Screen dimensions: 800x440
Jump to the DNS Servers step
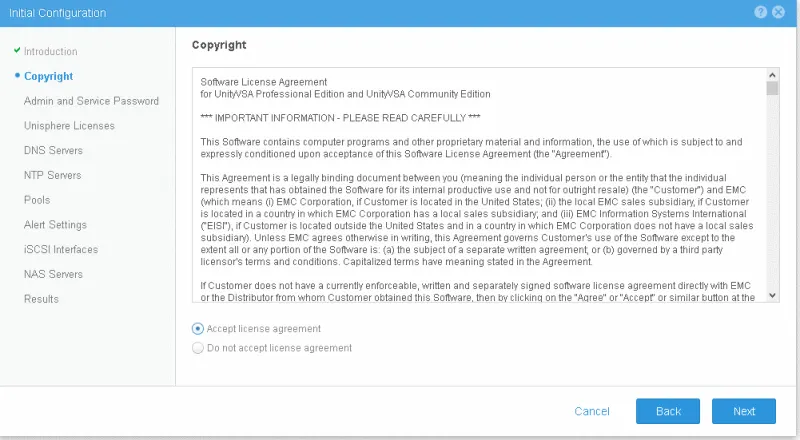[53, 151]
